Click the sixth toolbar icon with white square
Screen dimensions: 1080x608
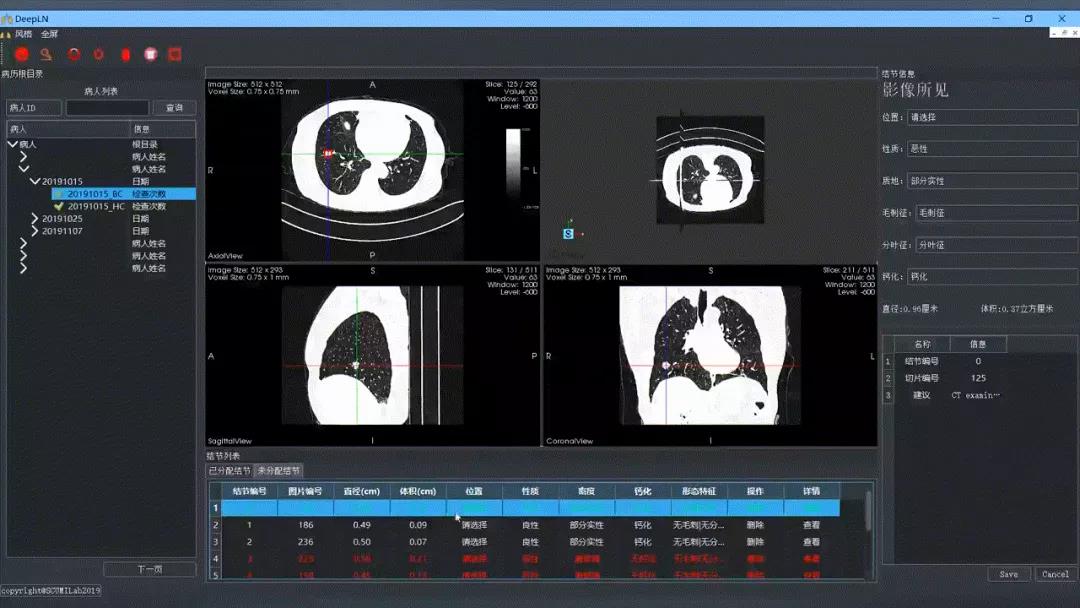[x=151, y=54]
